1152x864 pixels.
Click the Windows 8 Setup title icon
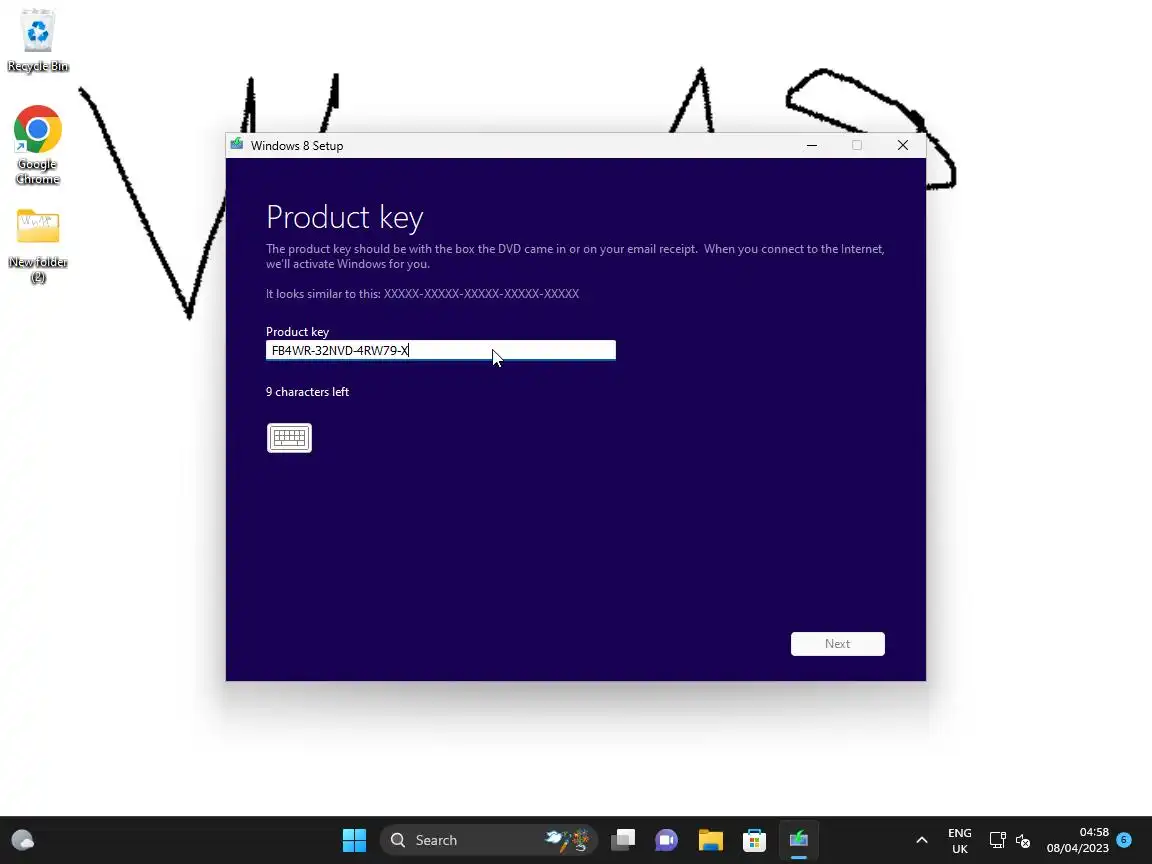click(x=237, y=145)
